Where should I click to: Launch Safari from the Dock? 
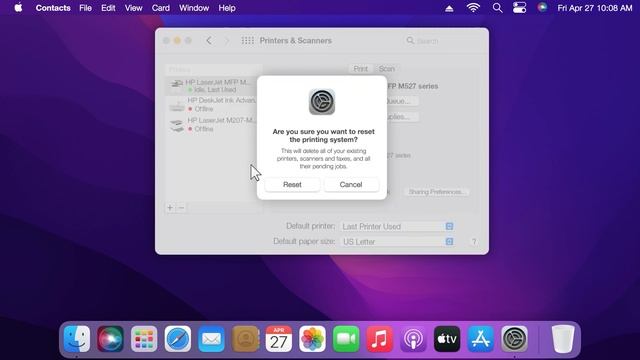[178, 339]
